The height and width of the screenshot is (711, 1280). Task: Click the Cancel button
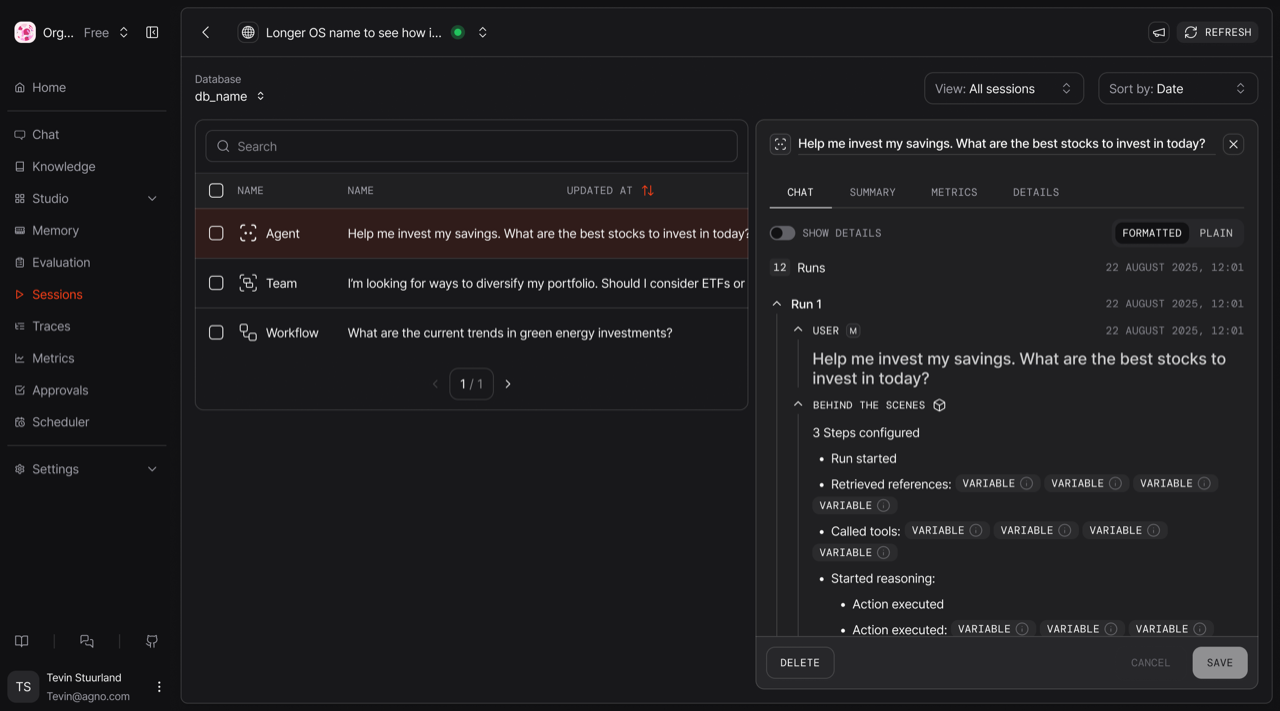click(x=1150, y=663)
